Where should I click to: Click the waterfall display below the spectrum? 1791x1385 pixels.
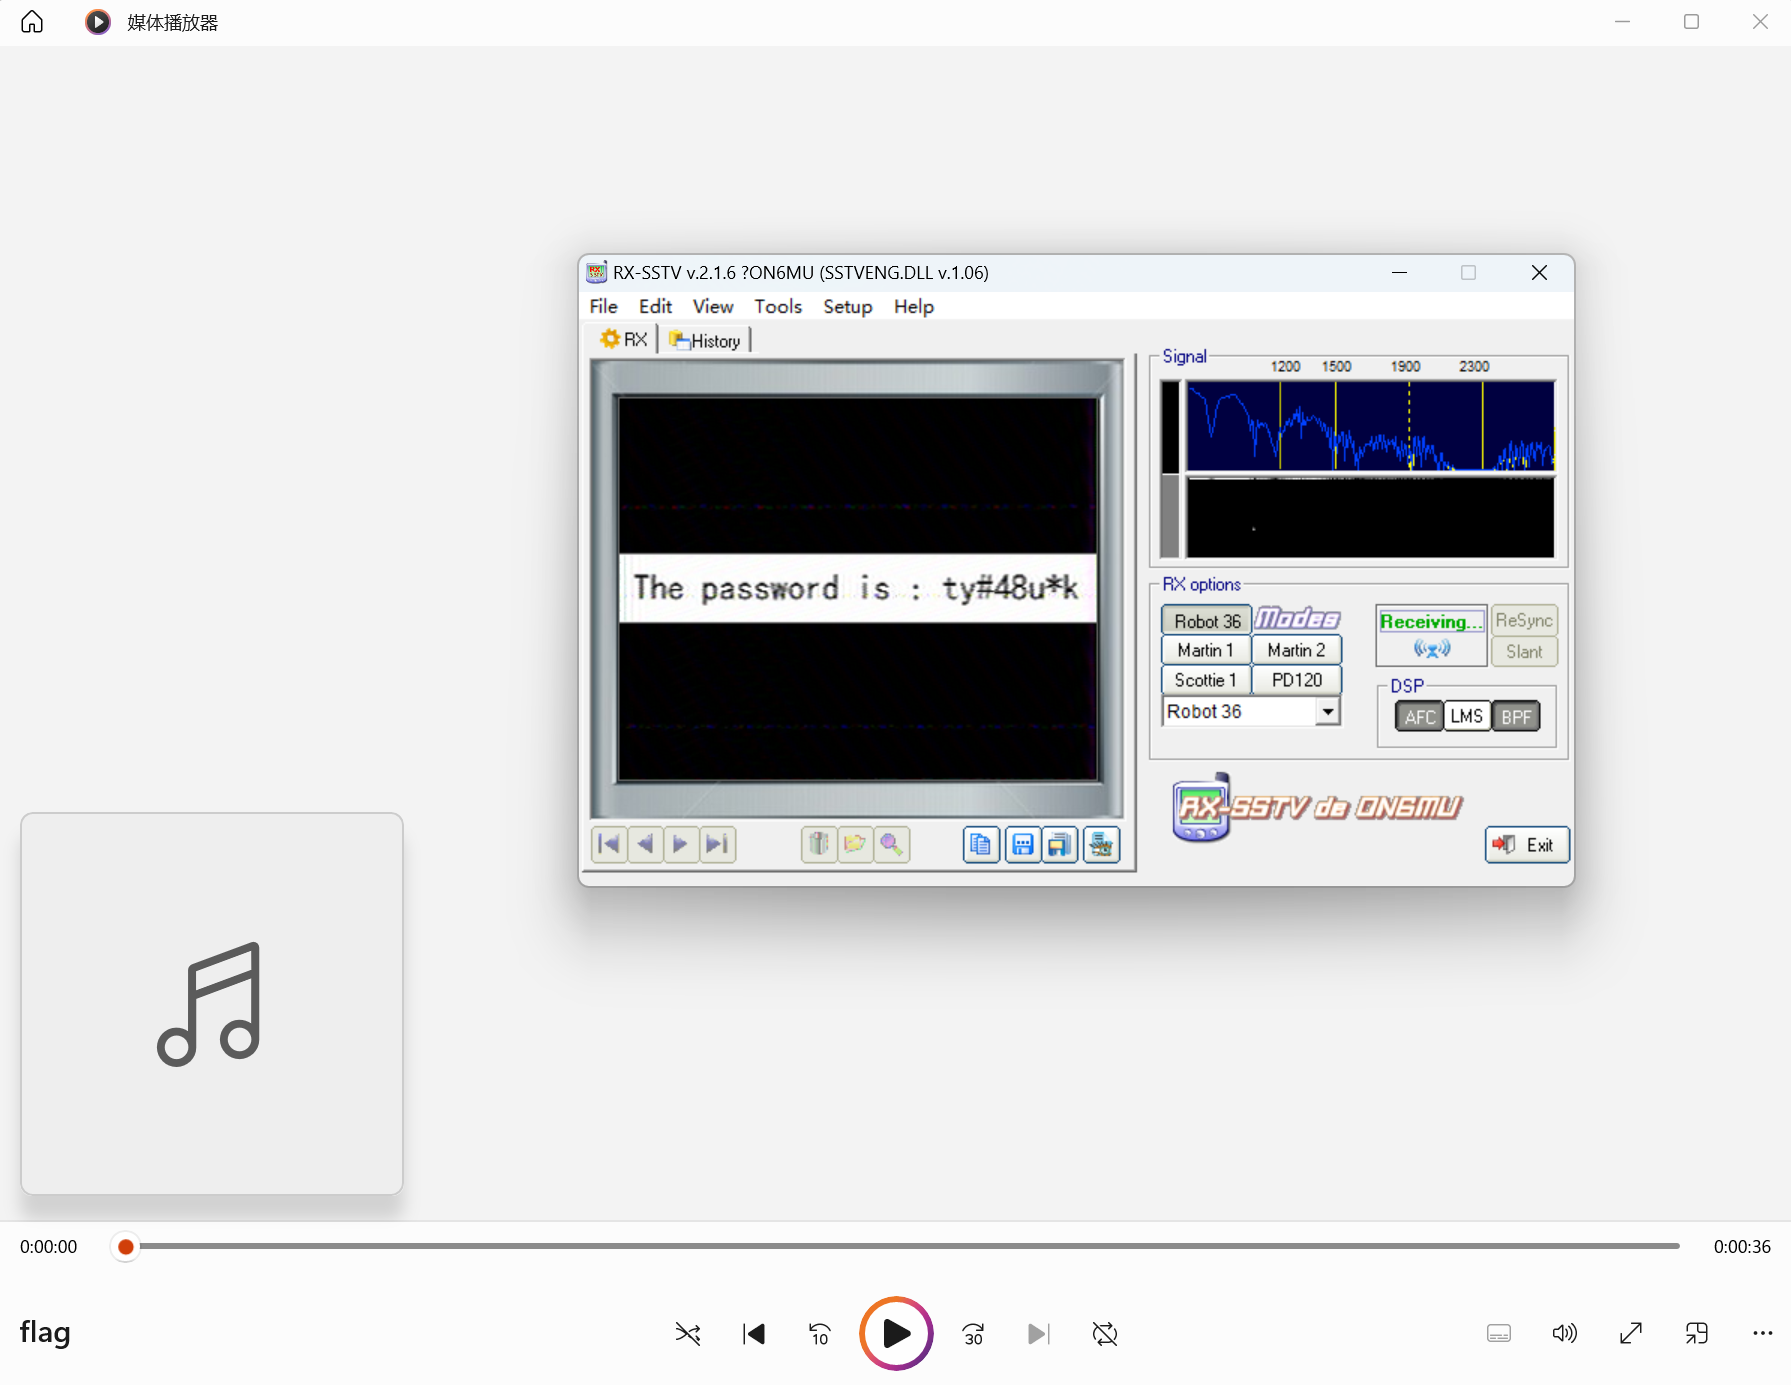pos(1370,517)
